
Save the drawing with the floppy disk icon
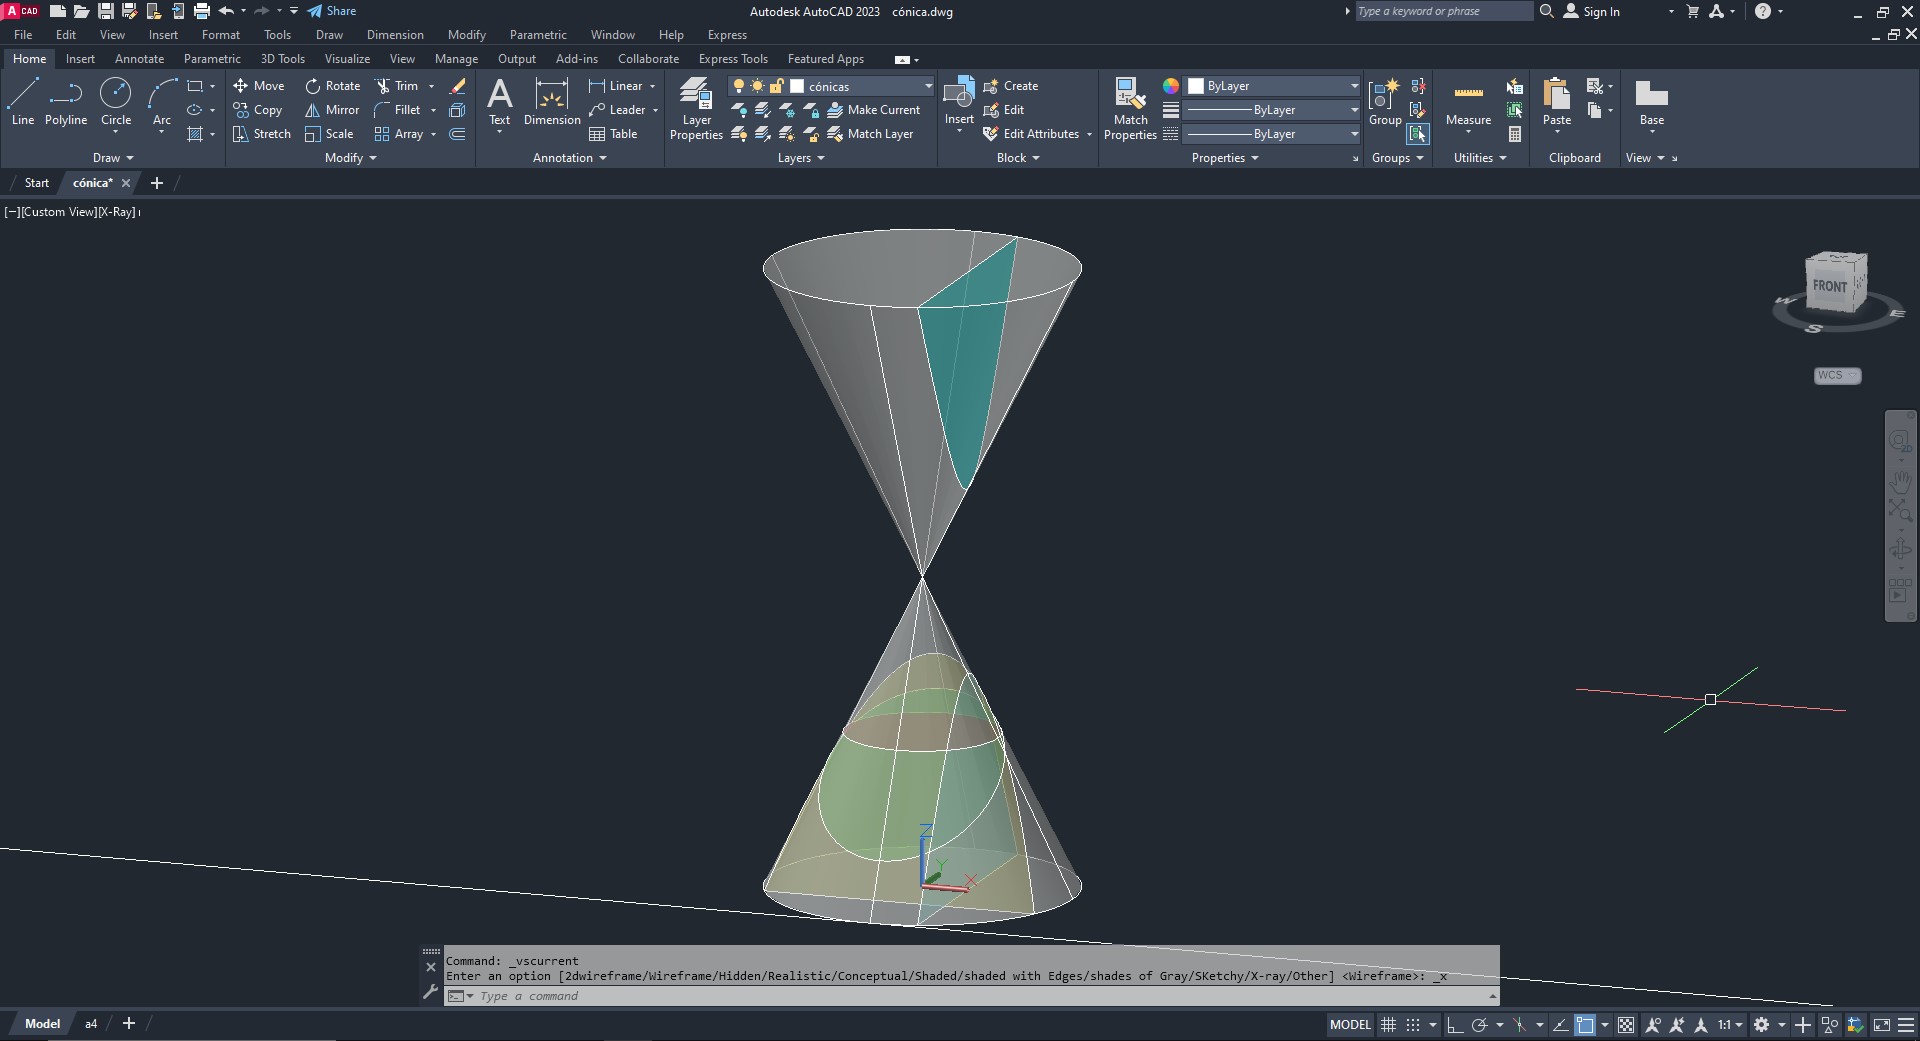[x=105, y=11]
